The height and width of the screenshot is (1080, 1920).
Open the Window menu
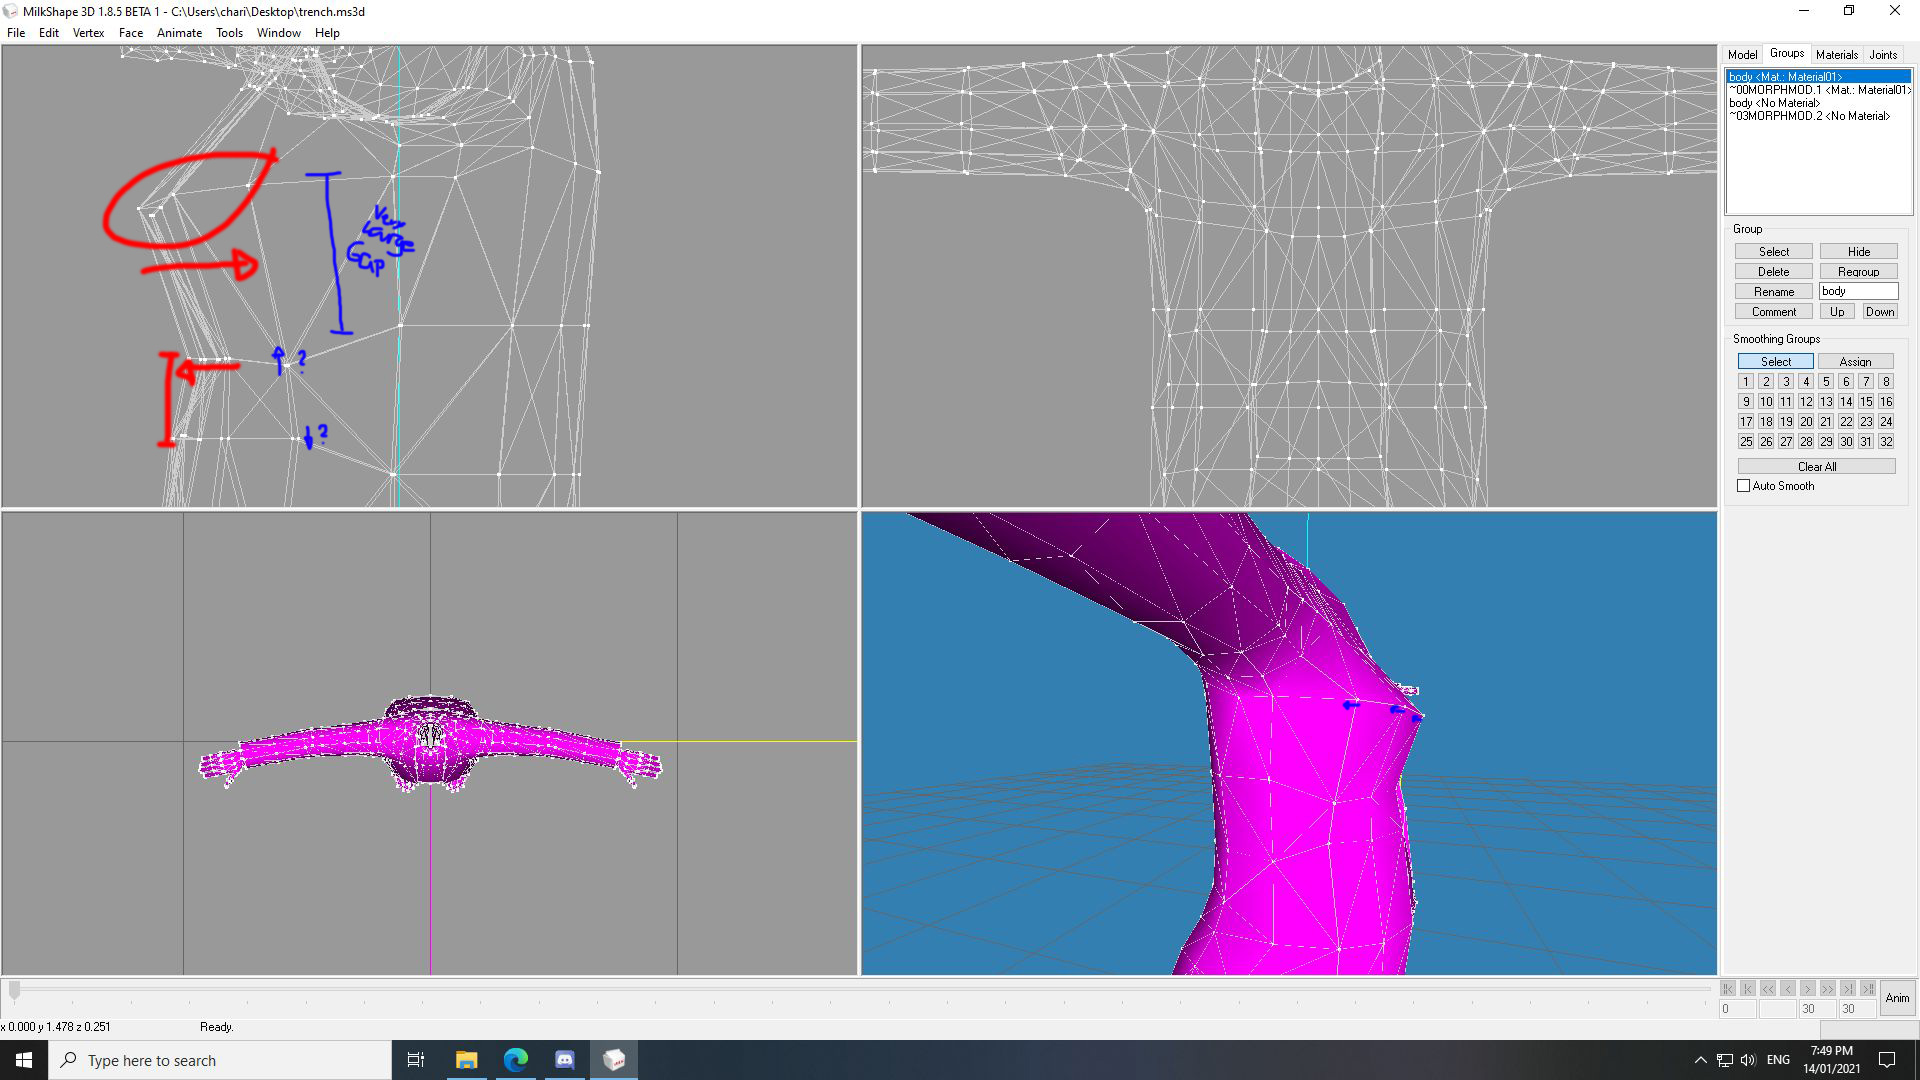tap(278, 33)
